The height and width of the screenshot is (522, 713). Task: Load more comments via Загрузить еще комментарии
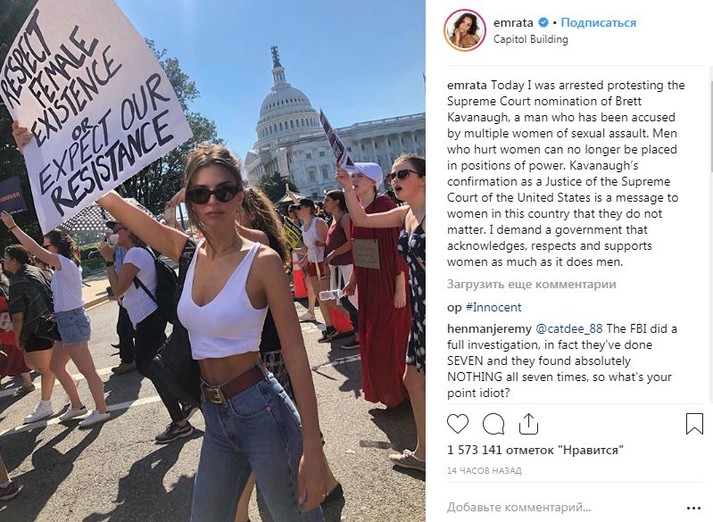pos(531,284)
